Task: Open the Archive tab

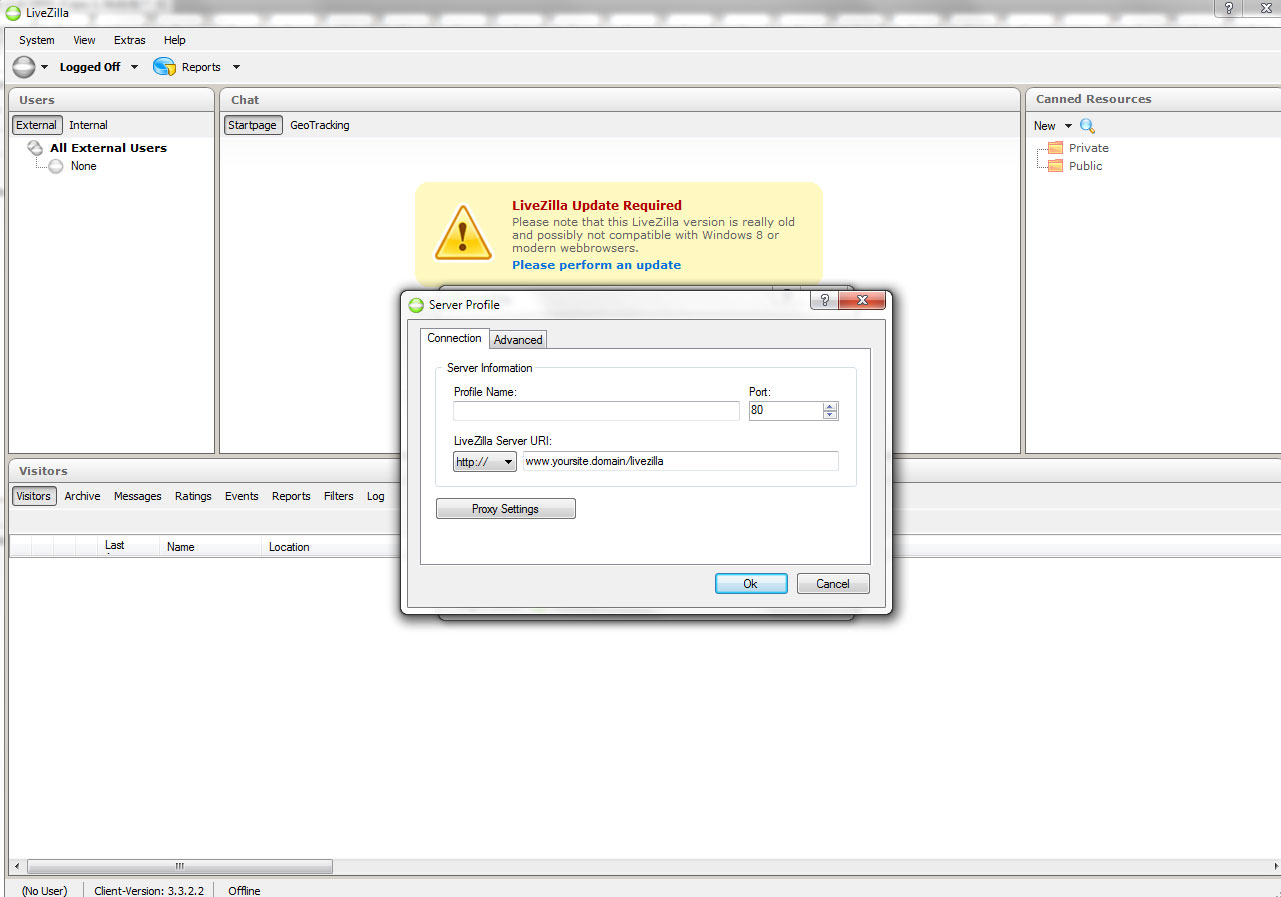Action: [82, 496]
